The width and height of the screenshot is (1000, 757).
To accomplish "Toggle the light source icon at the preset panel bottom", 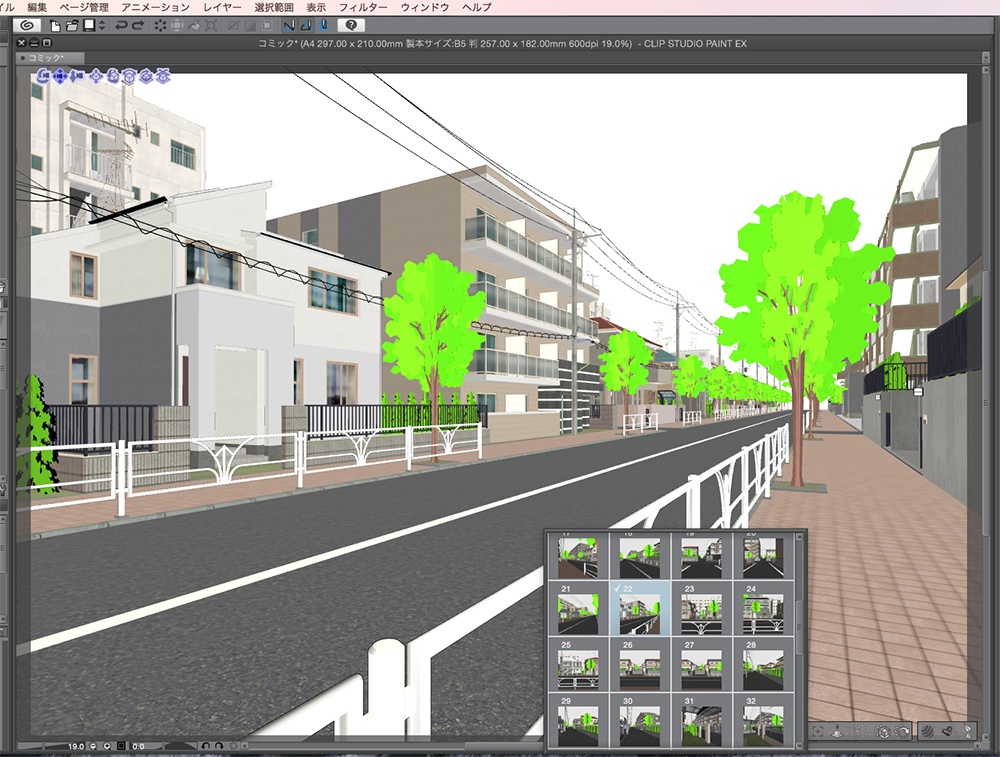I will [x=926, y=731].
